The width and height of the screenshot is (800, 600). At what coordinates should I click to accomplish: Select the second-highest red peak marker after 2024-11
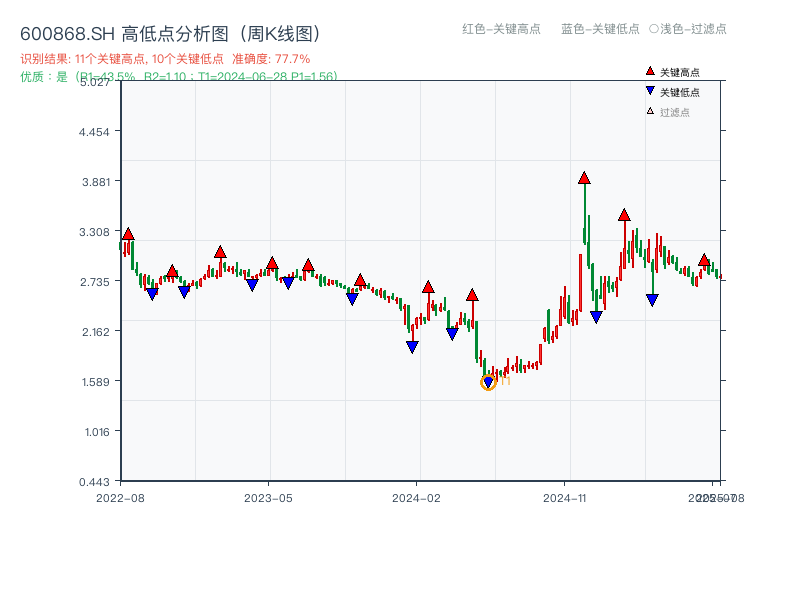(x=624, y=215)
